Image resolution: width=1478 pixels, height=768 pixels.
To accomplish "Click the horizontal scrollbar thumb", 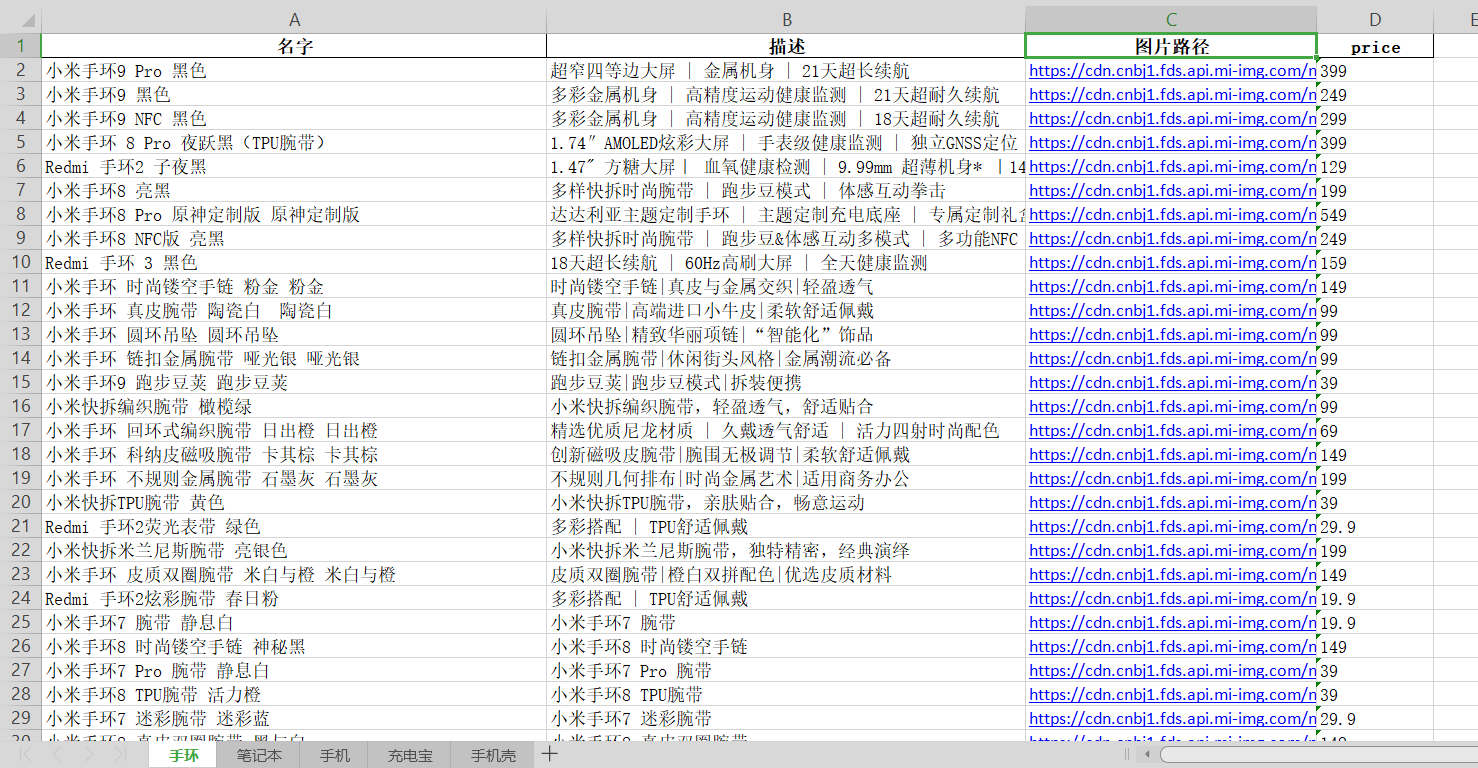I will [x=1318, y=755].
